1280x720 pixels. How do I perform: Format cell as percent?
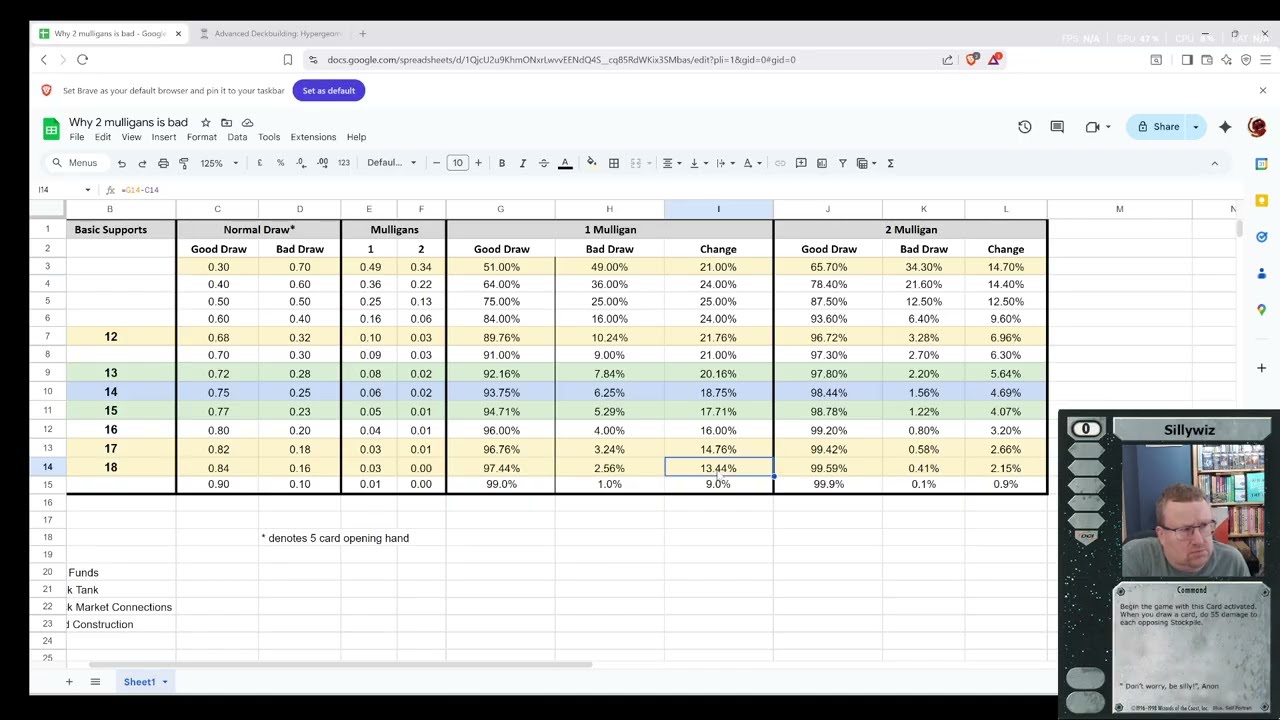tap(280, 163)
